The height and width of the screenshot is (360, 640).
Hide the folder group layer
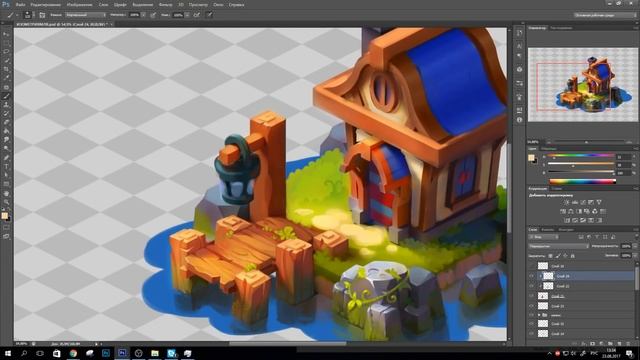[x=531, y=315]
